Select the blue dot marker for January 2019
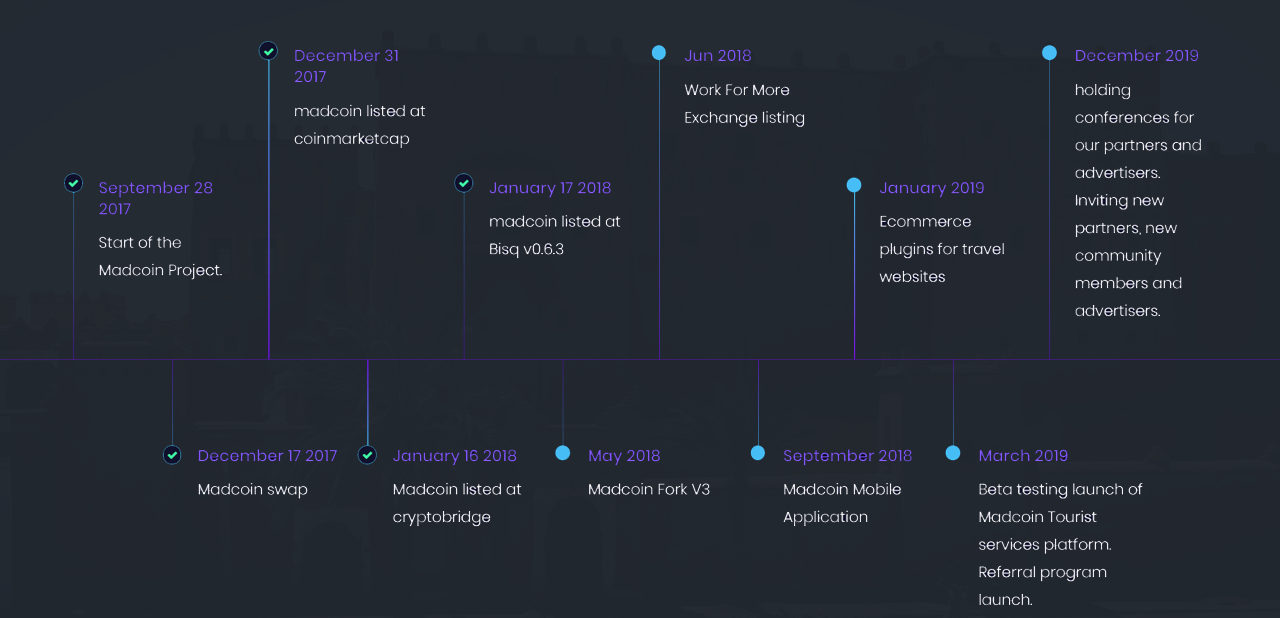The width and height of the screenshot is (1280, 618). tap(853, 185)
